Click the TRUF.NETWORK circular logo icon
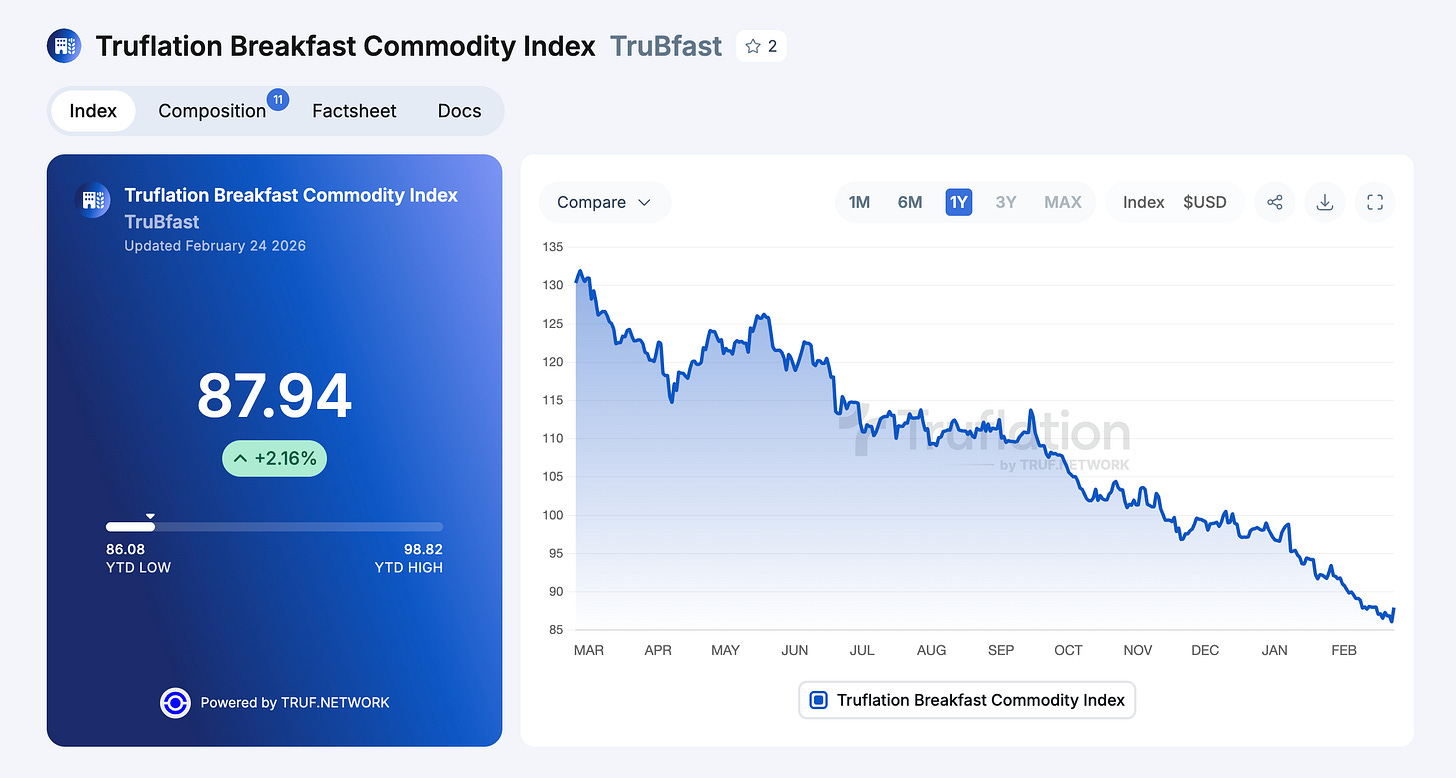The width and height of the screenshot is (1456, 778). (x=175, y=703)
